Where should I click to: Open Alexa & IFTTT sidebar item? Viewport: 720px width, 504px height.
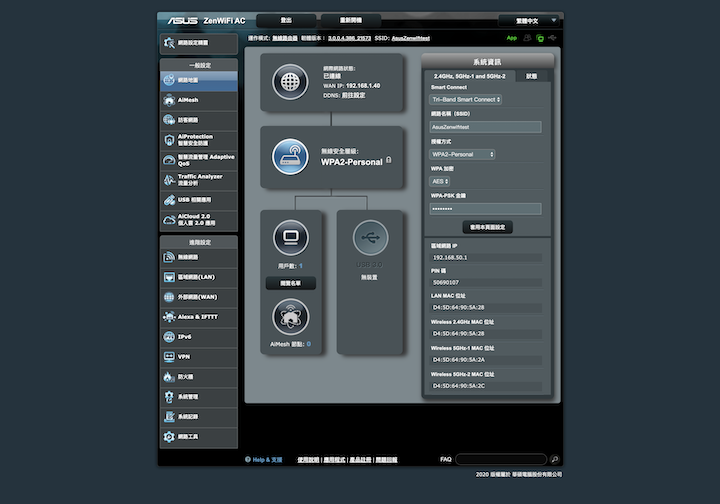[x=199, y=317]
